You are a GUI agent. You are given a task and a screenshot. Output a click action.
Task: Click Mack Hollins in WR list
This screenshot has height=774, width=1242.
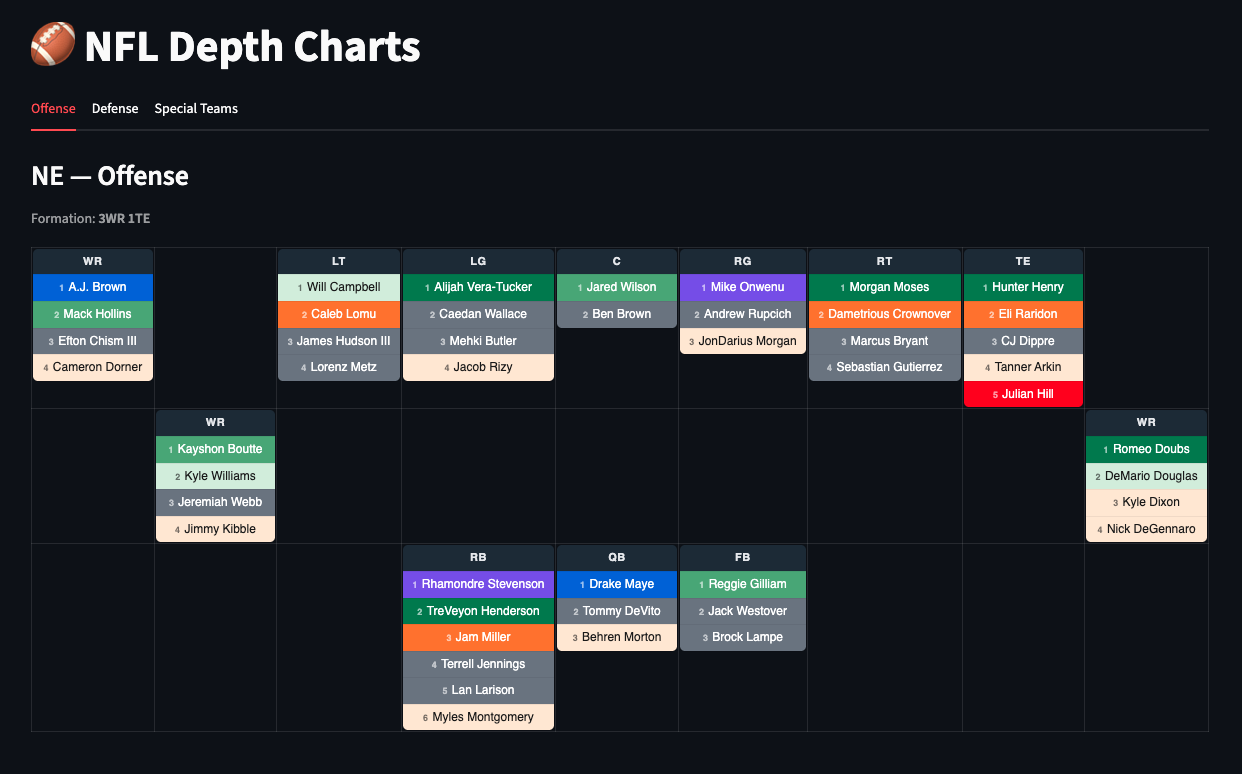[93, 314]
